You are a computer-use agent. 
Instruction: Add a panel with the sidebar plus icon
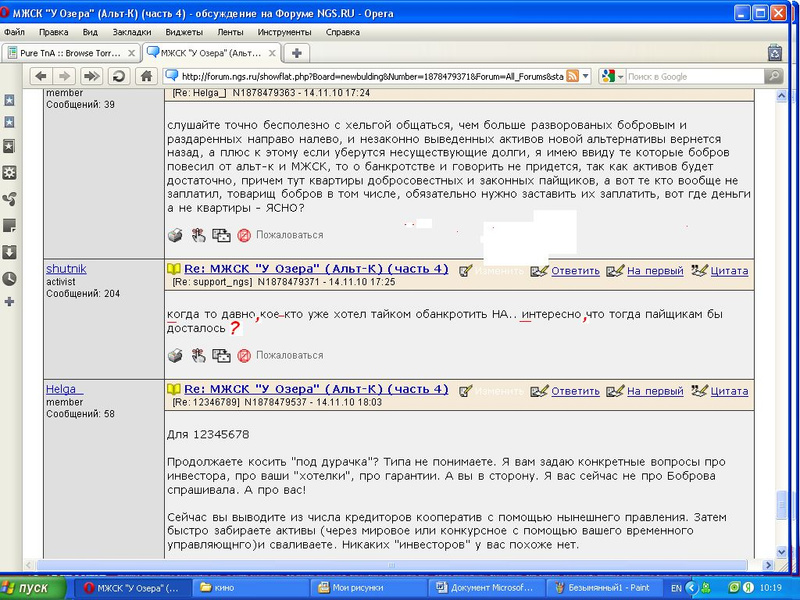pyautogui.click(x=10, y=302)
